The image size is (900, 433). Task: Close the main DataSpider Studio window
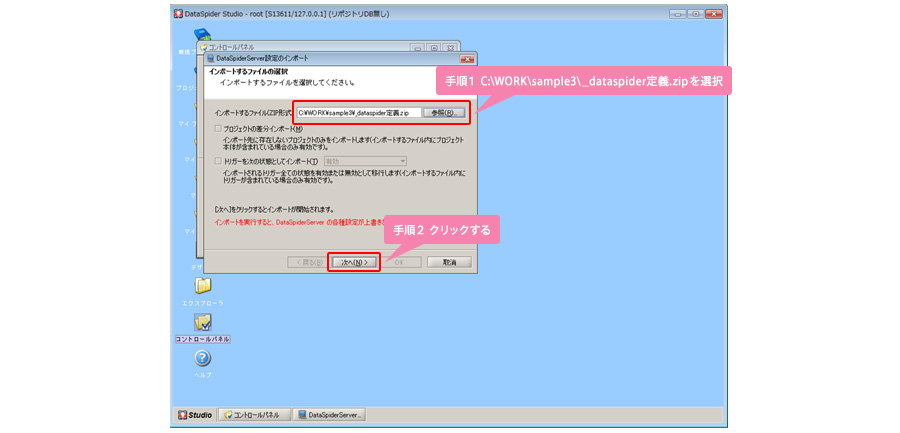coord(714,13)
